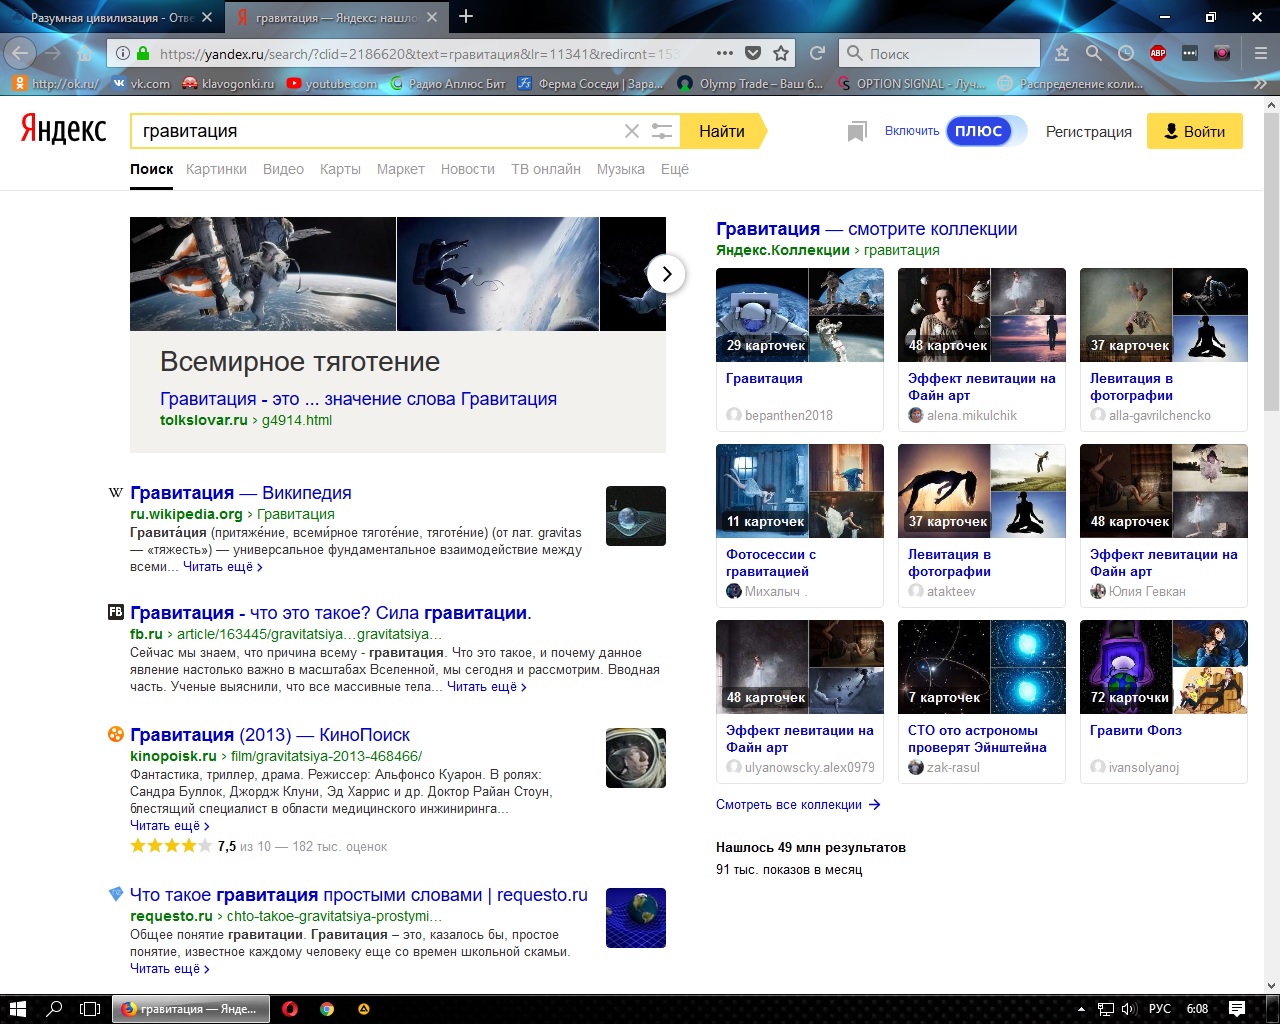1280x1024 pixels.
Task: Reload the page in browser toolbar
Action: point(817,53)
